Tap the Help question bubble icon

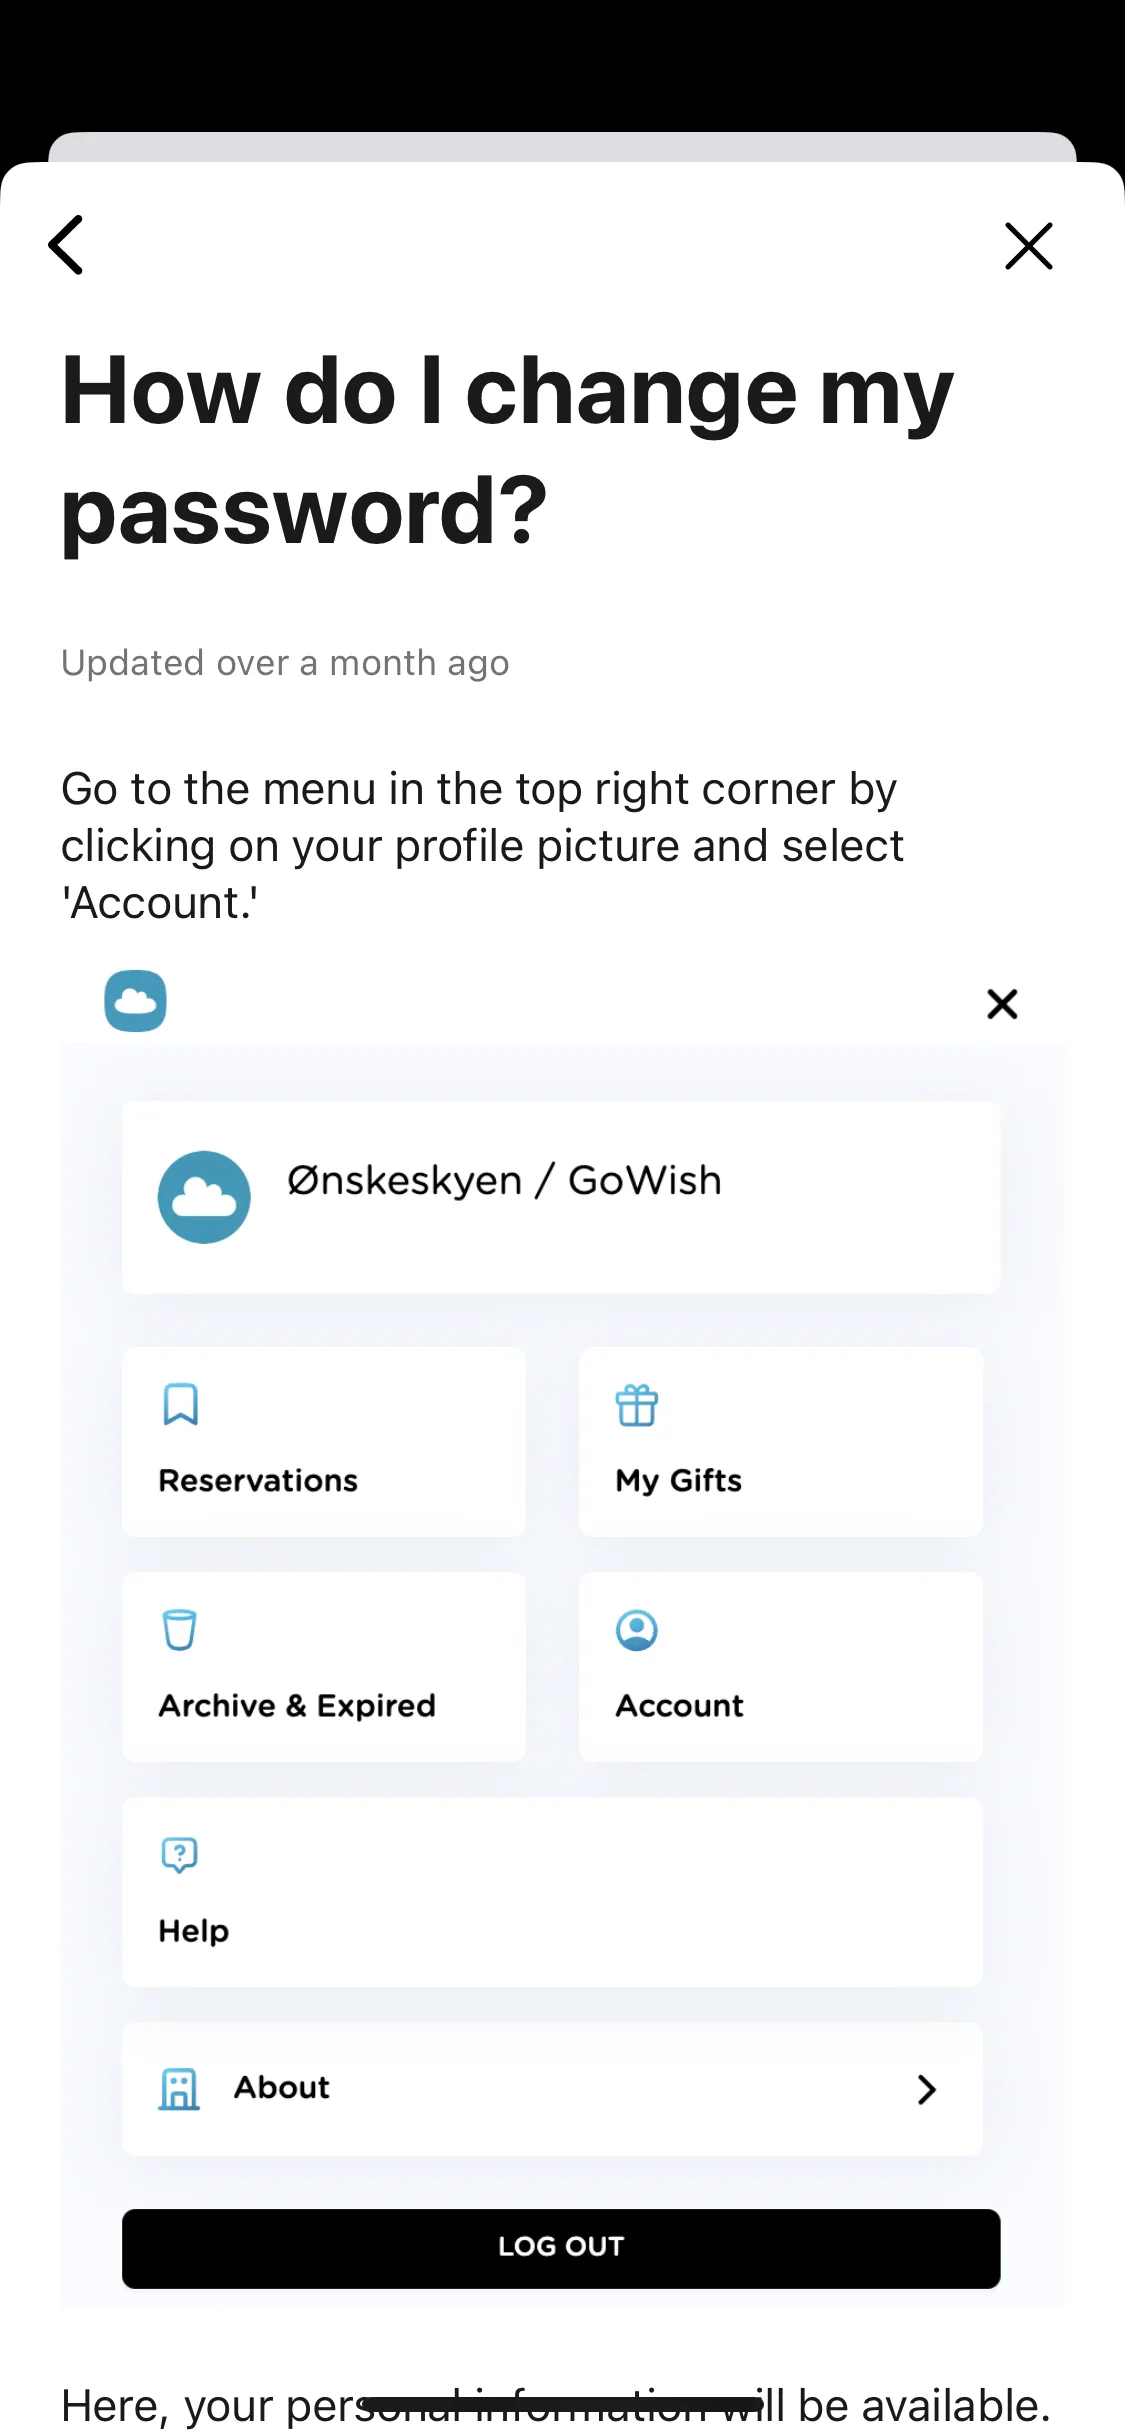coord(180,1855)
